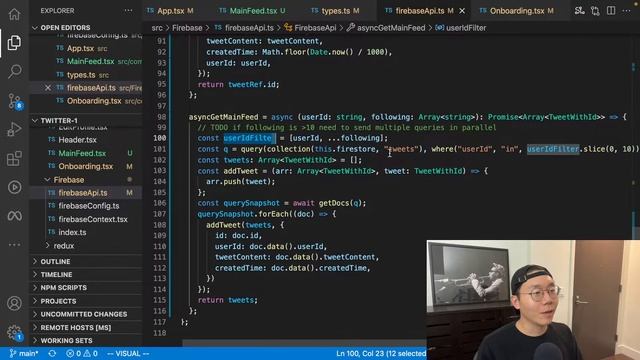Open Run and Debug view
The width and height of the screenshot is (640, 360).
[x=14, y=129]
